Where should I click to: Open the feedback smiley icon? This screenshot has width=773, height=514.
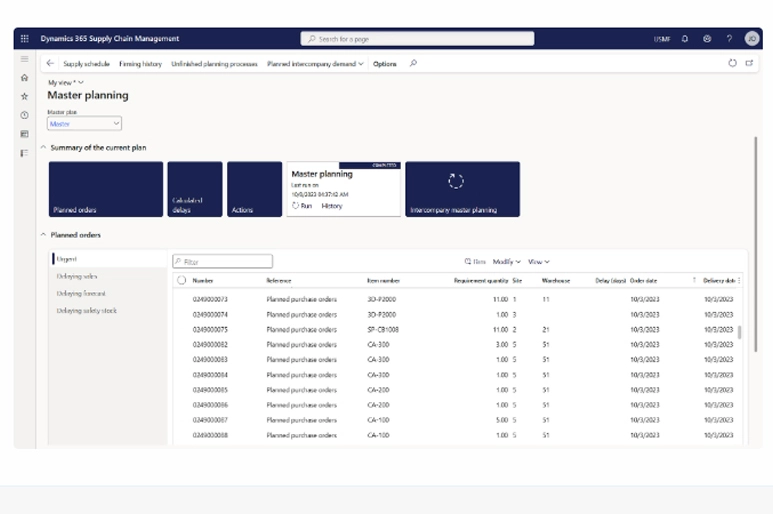pyautogui.click(x=707, y=38)
